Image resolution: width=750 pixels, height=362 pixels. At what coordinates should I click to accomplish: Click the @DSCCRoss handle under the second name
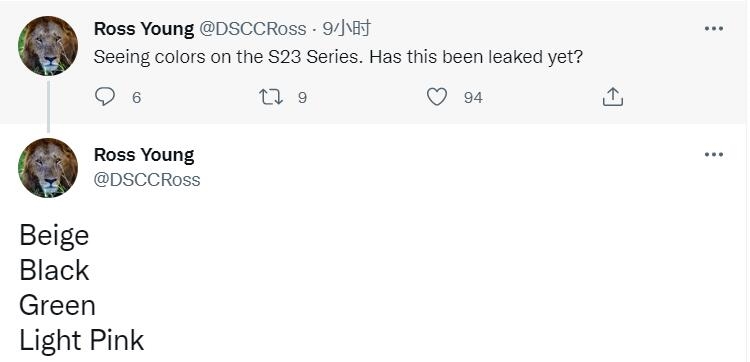click(147, 180)
